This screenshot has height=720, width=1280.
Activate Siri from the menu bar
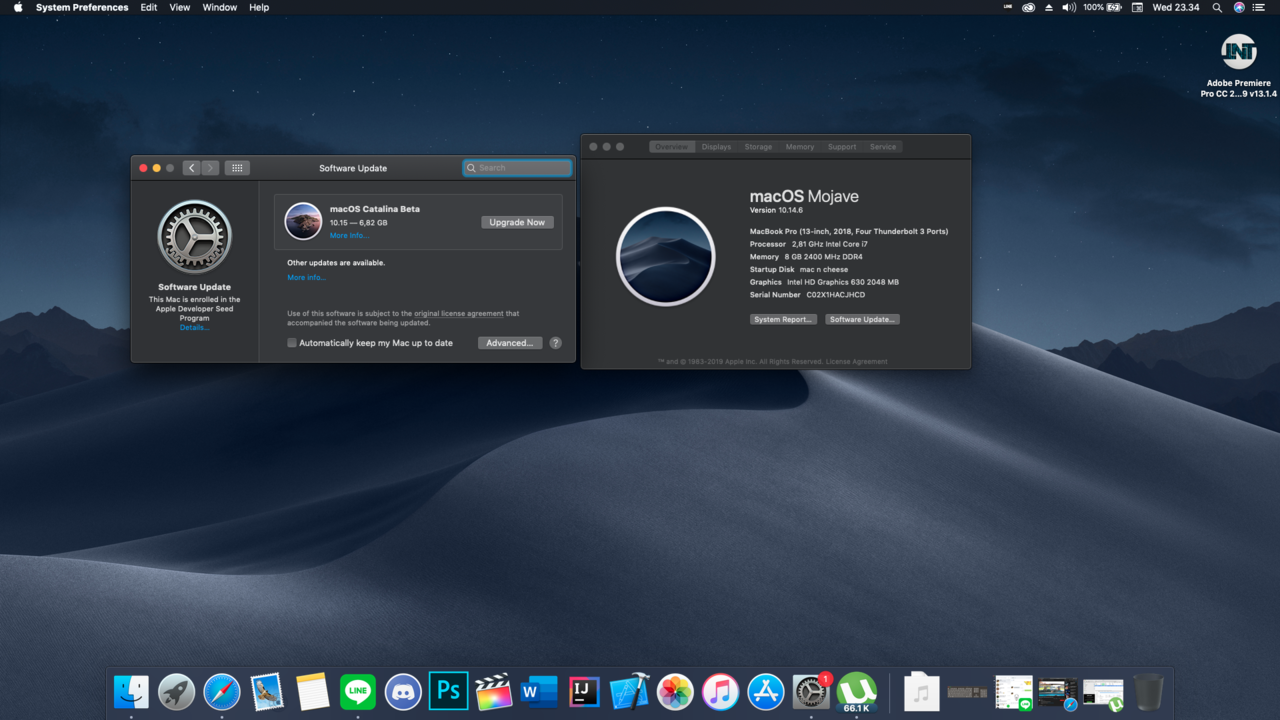coord(1239,7)
